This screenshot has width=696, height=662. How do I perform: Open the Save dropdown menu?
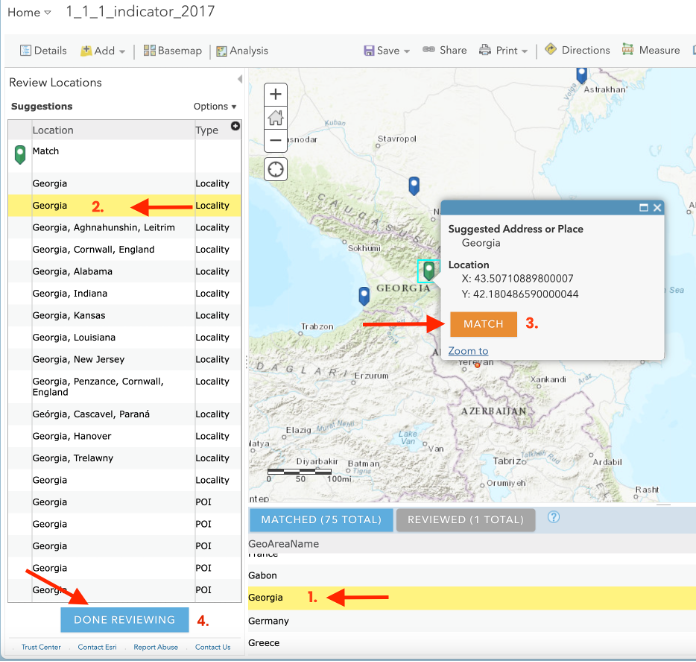(387, 51)
